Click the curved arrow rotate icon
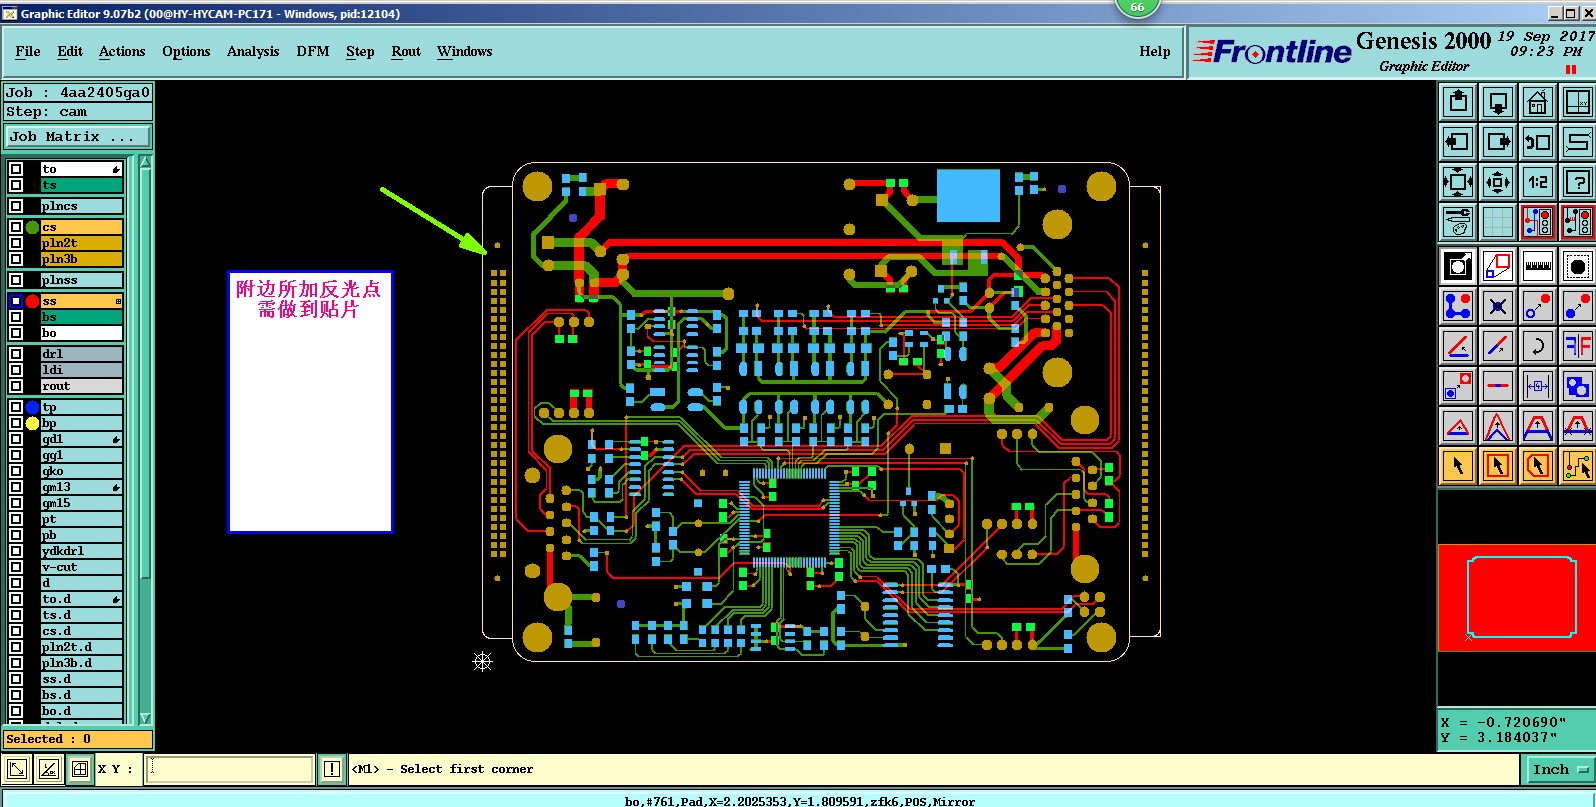The image size is (1596, 807). tap(1538, 346)
